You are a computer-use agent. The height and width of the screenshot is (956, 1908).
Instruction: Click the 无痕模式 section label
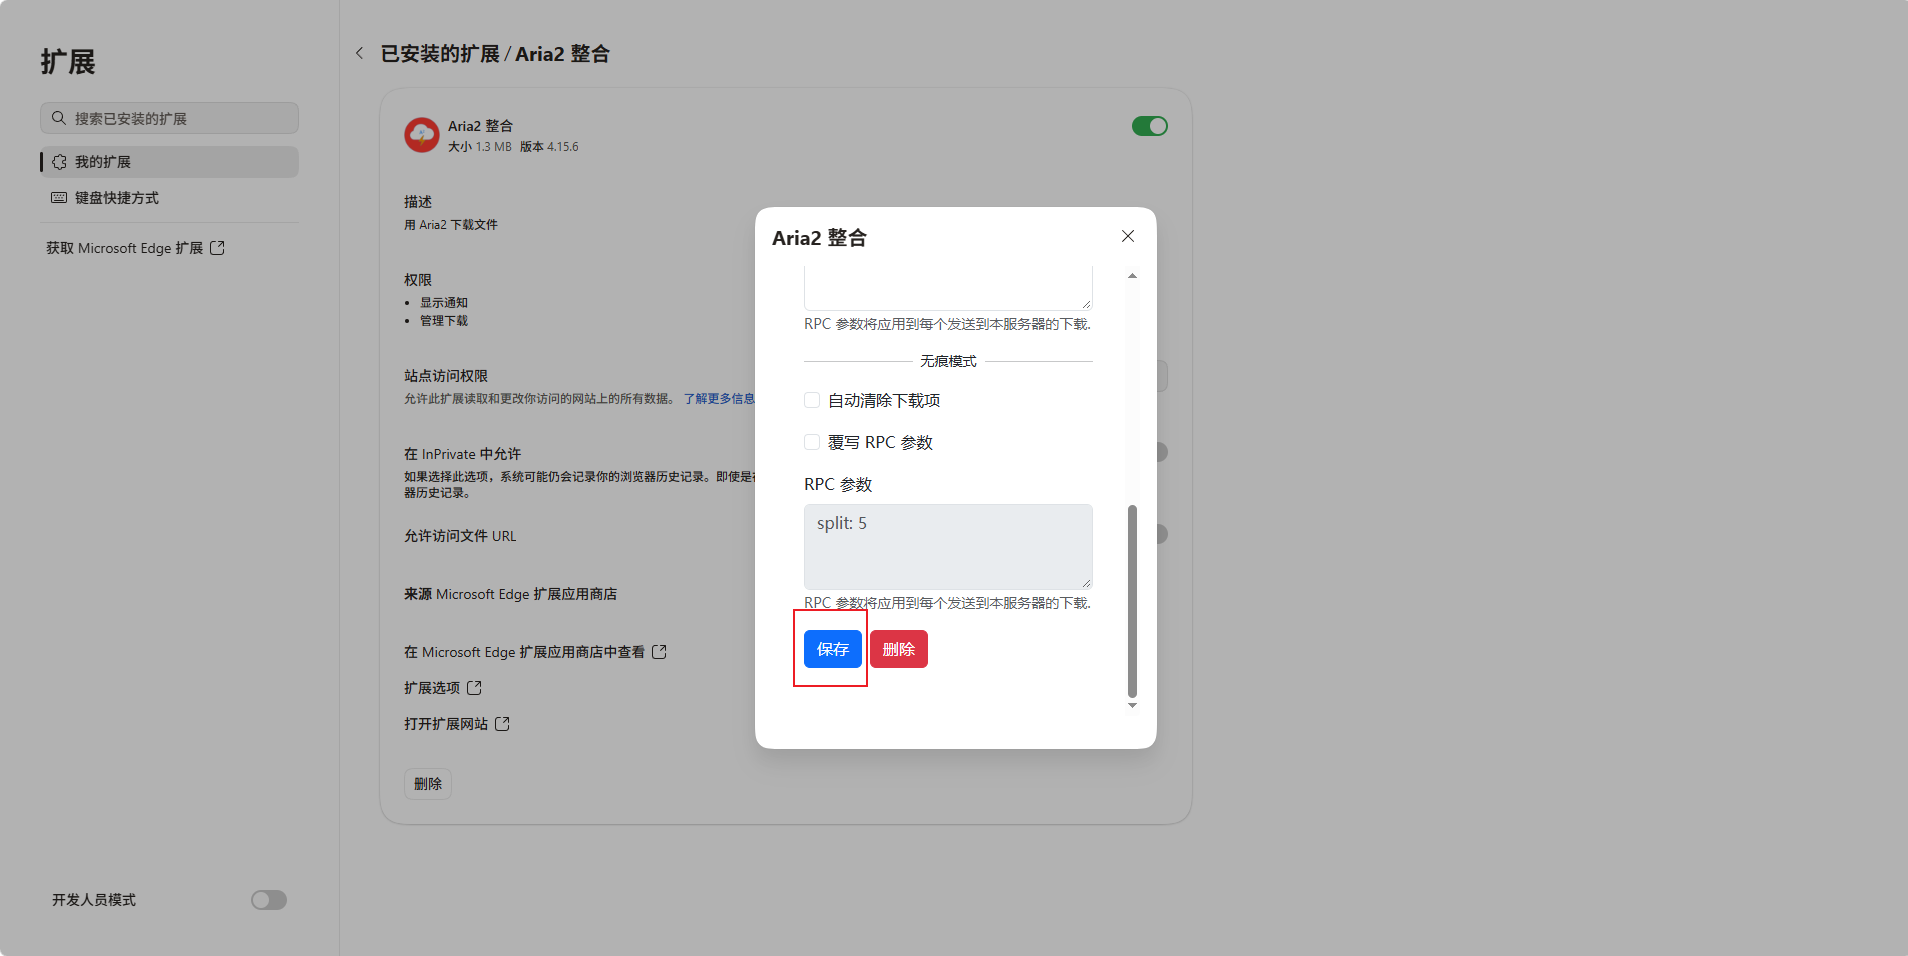pos(948,361)
